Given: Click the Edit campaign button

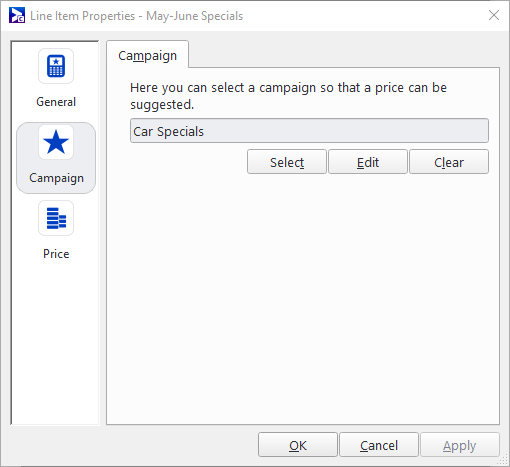Looking at the screenshot, I should 368,162.
